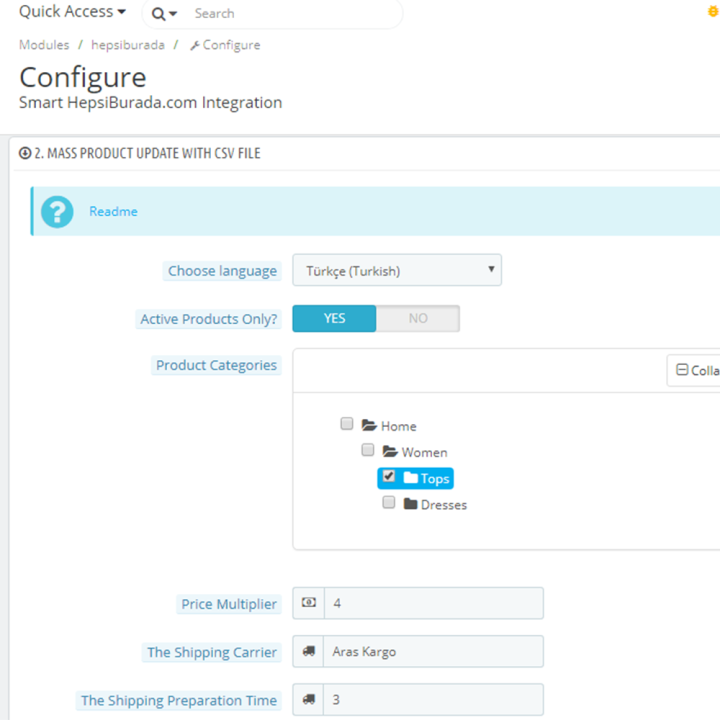Click the Price Multiplier label

[229, 604]
